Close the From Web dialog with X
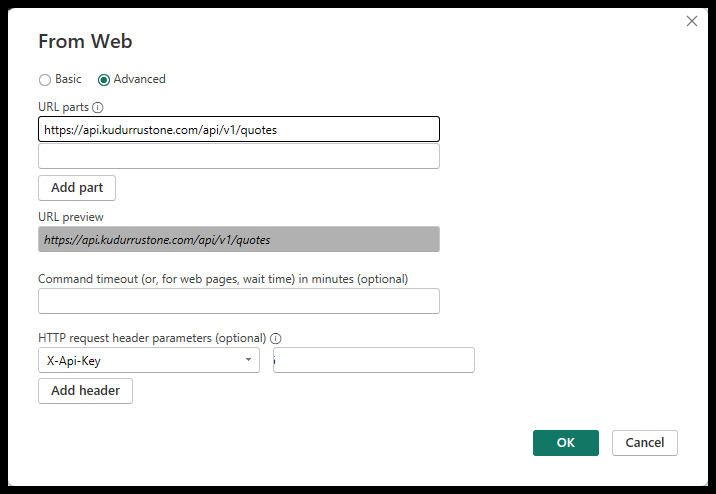 pos(692,21)
